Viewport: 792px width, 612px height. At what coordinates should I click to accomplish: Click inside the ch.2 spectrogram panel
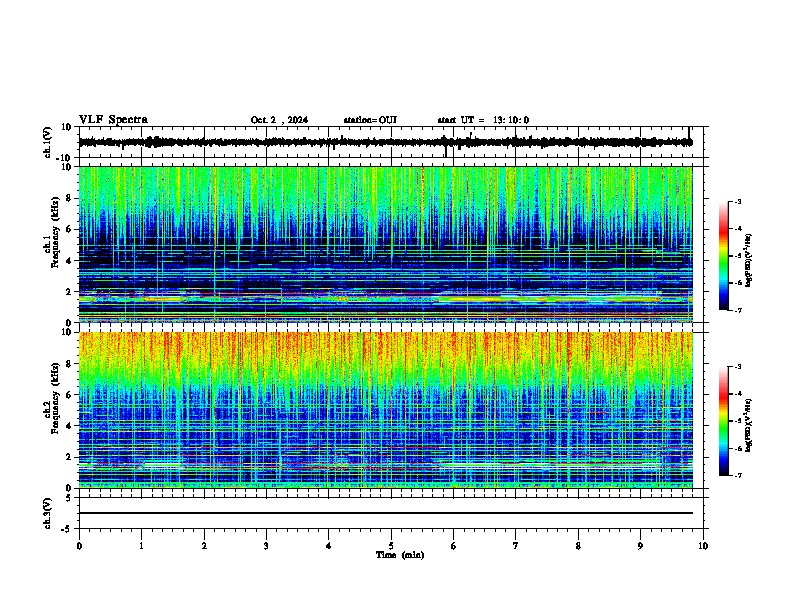pyautogui.click(x=386, y=410)
